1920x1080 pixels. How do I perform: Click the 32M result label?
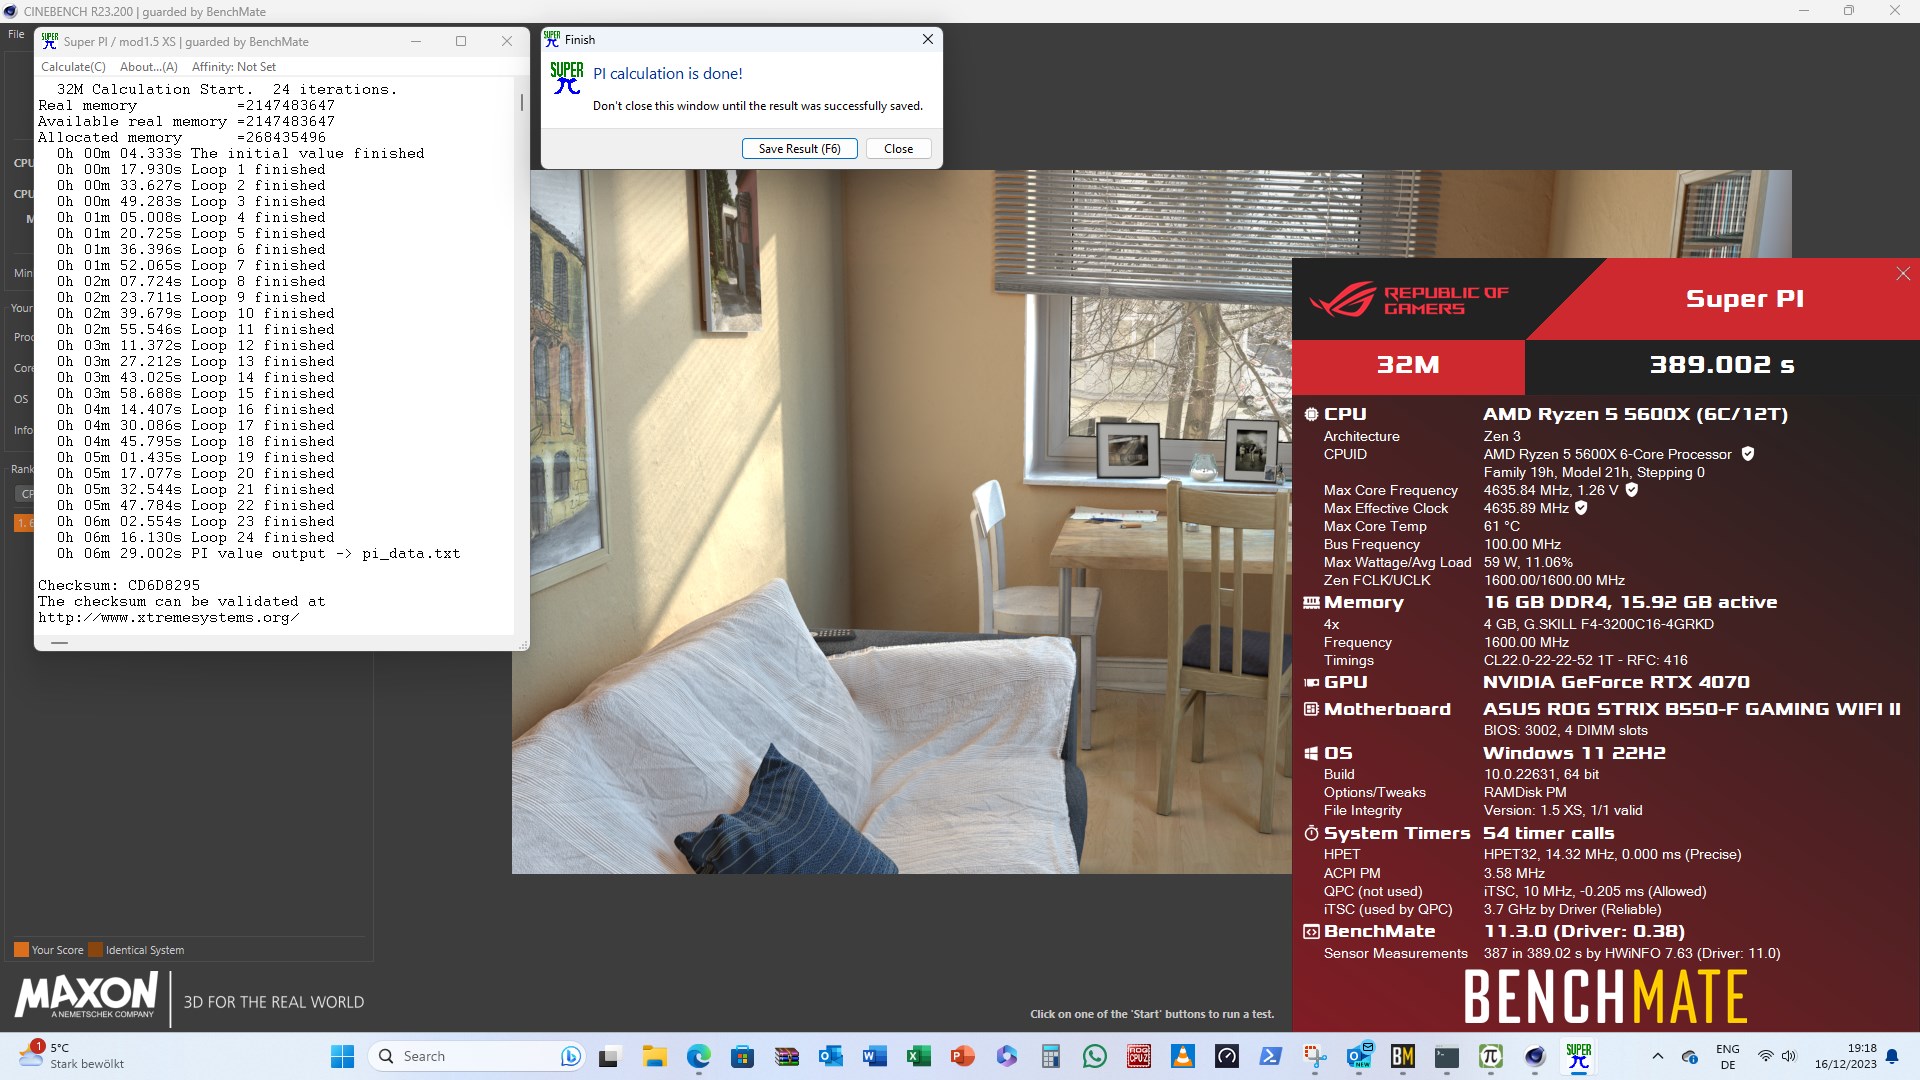coord(1408,365)
